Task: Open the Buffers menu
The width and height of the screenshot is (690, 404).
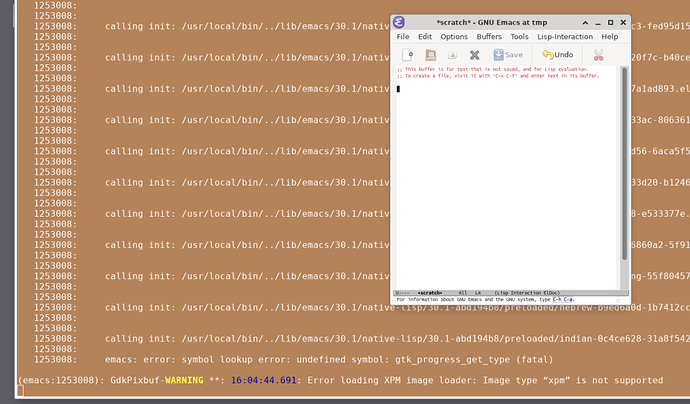Action: 489,37
